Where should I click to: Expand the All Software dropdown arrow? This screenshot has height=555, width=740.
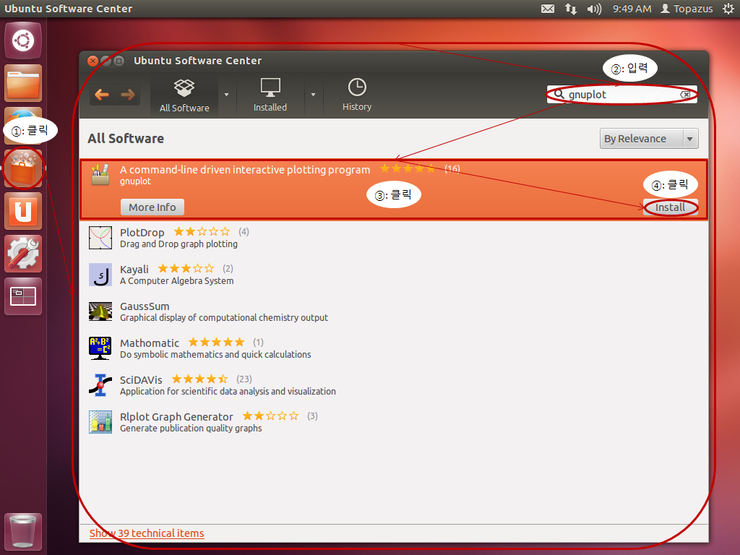227,95
